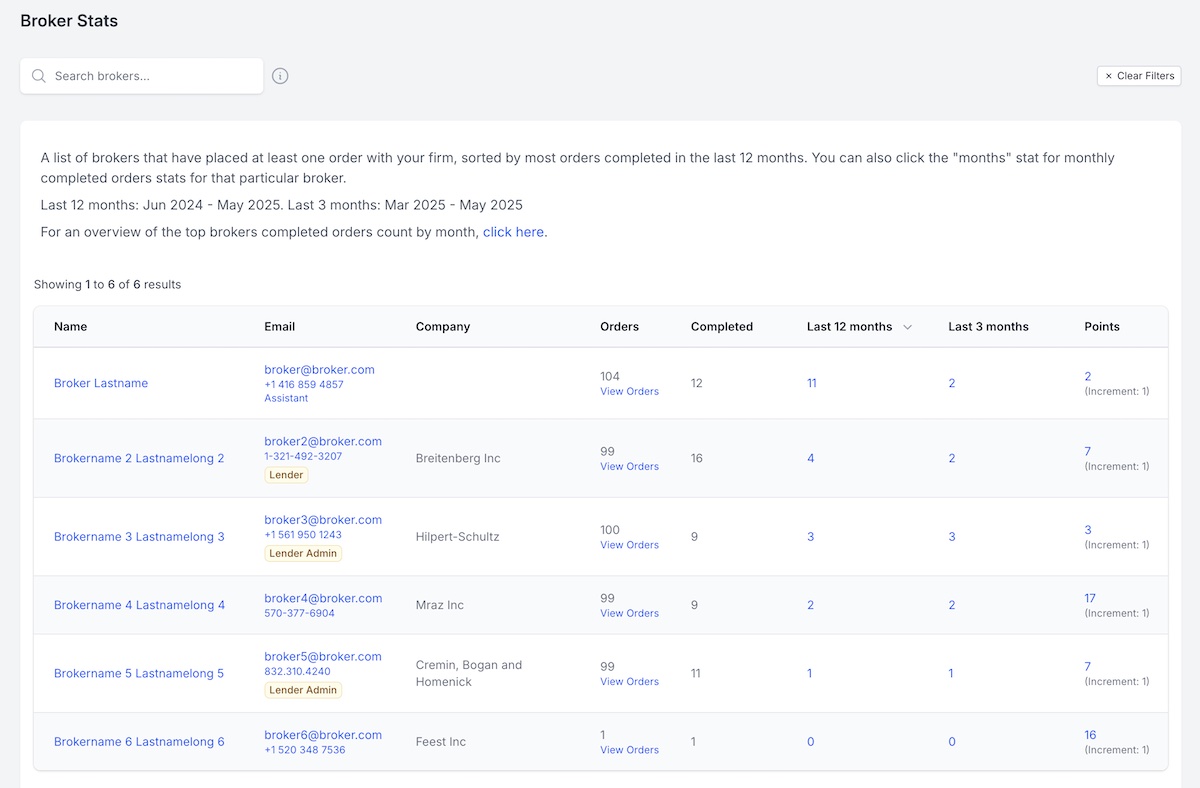The height and width of the screenshot is (788, 1200).
Task: Click company Mraz Inc
Action: [440, 605]
